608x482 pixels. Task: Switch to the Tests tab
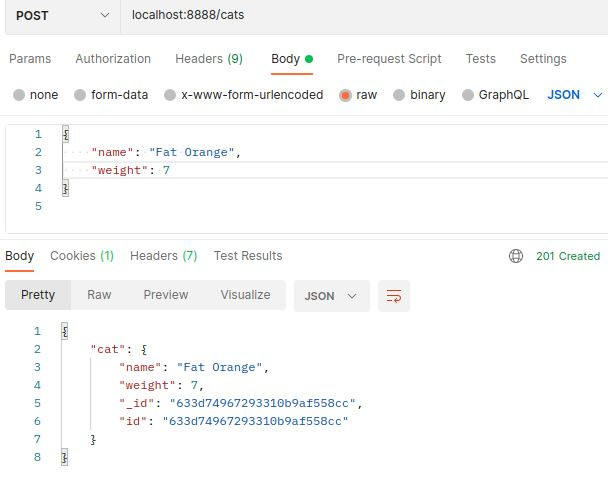(480, 59)
